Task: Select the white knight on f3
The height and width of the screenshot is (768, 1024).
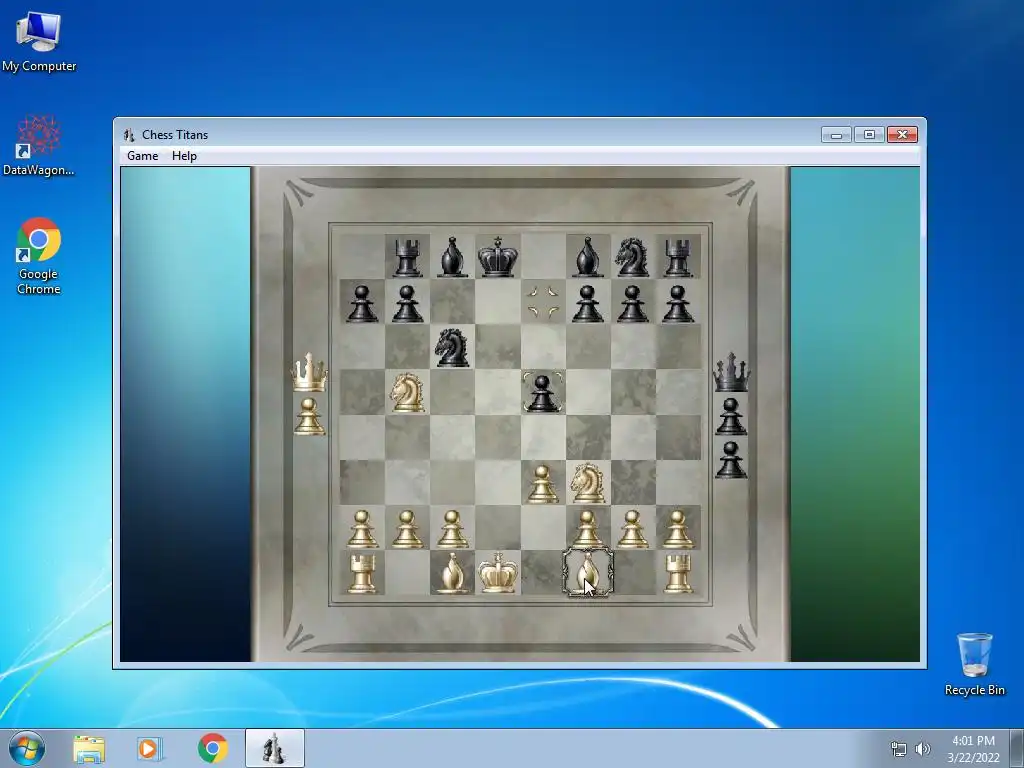Action: pos(588,483)
